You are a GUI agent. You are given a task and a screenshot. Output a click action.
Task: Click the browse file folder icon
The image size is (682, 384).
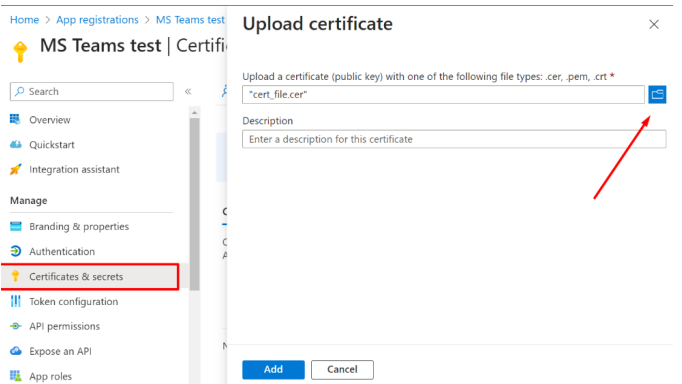[657, 94]
